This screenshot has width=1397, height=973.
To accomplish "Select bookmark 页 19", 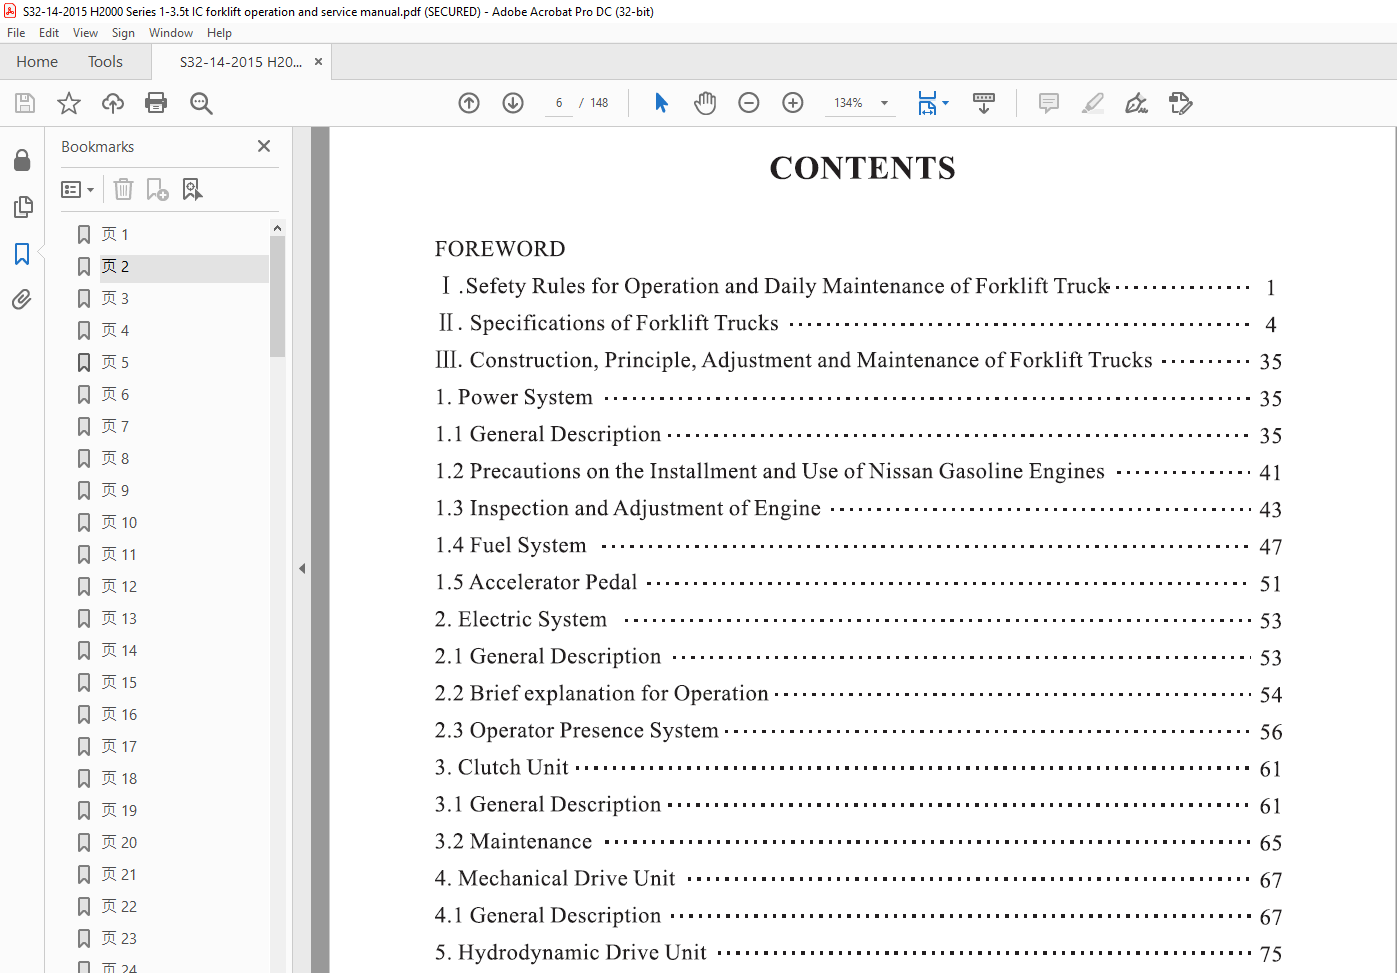I will coord(119,810).
